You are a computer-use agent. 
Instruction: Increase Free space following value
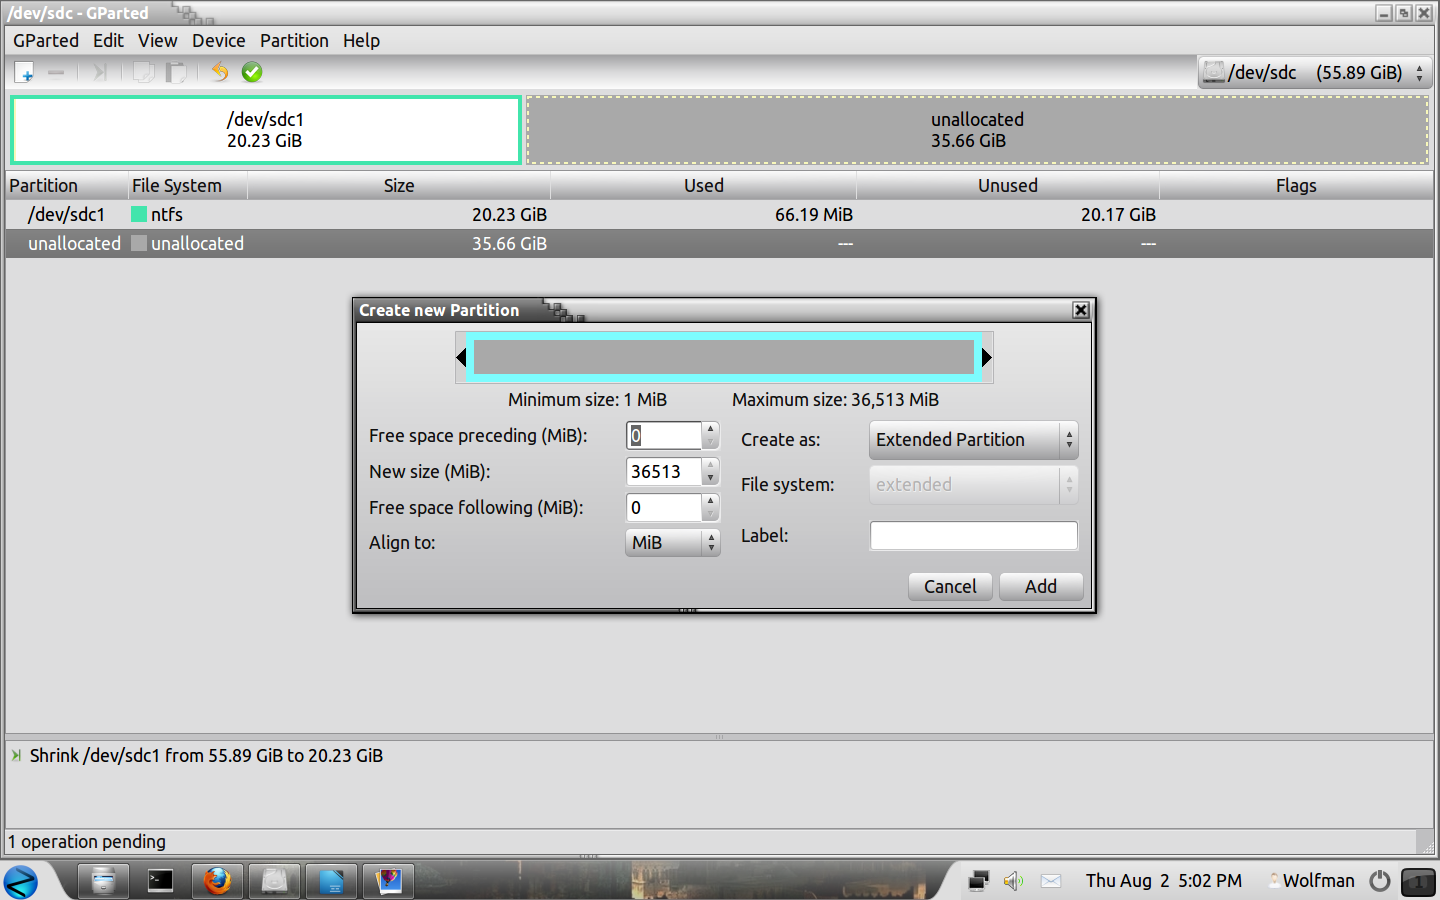pos(711,501)
